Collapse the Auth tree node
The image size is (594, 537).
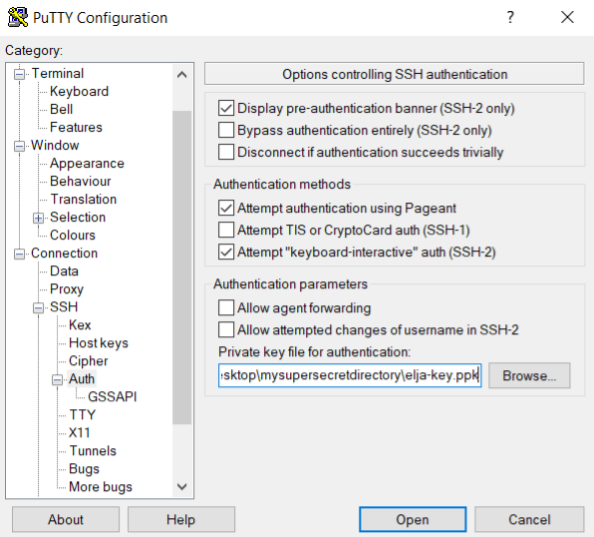57,380
